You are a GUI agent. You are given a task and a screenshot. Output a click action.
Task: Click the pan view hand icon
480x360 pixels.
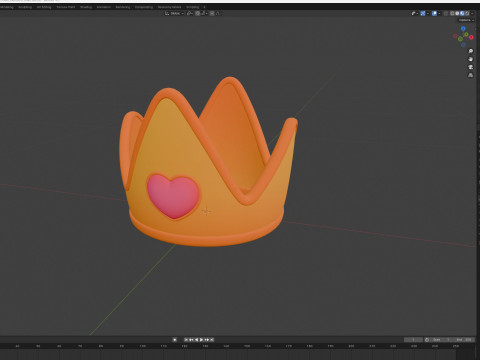[471, 59]
